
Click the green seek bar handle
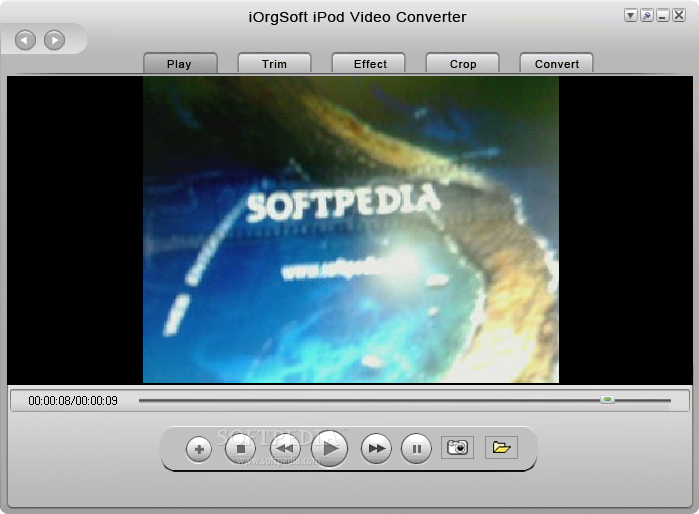click(607, 400)
